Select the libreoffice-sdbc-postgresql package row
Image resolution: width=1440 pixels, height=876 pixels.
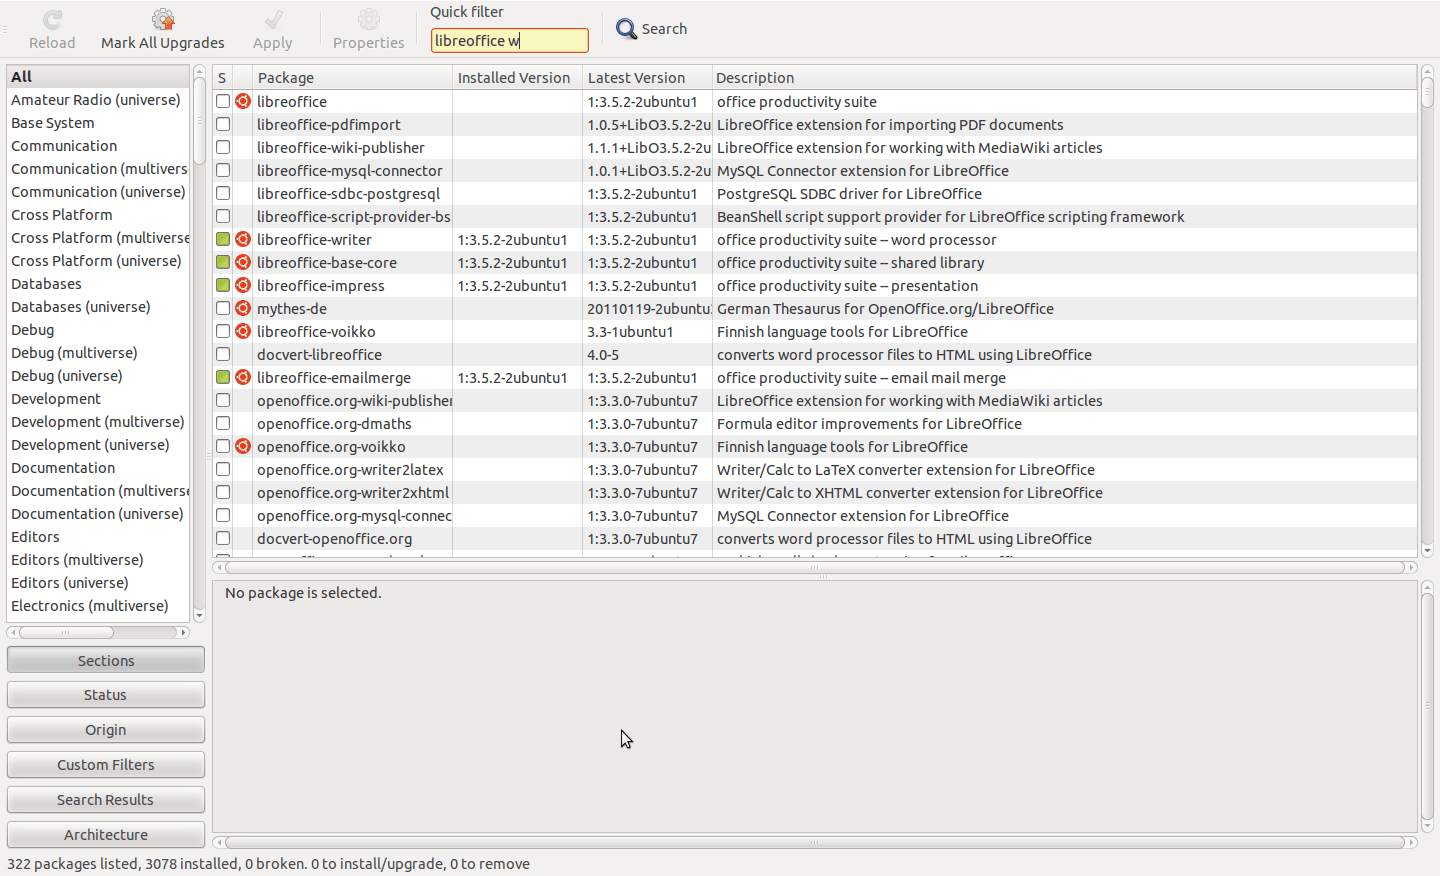coord(815,193)
